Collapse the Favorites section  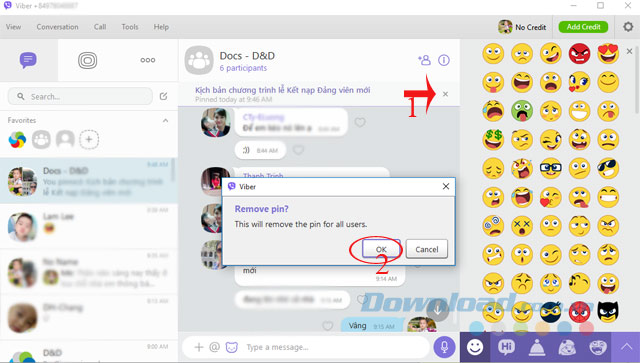pyautogui.click(x=165, y=120)
